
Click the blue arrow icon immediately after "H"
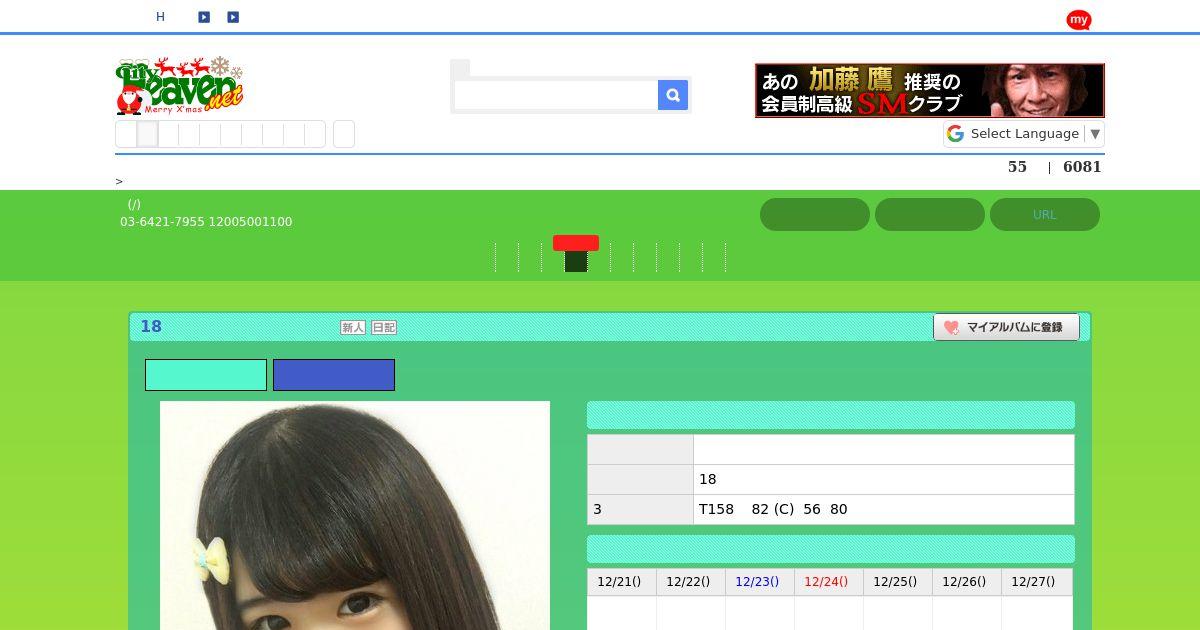tap(204, 17)
